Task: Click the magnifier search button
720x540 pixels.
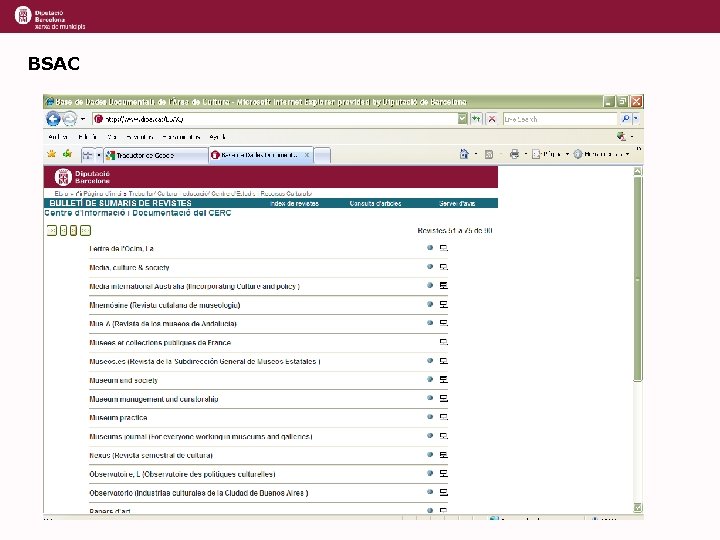Action: [x=625, y=119]
